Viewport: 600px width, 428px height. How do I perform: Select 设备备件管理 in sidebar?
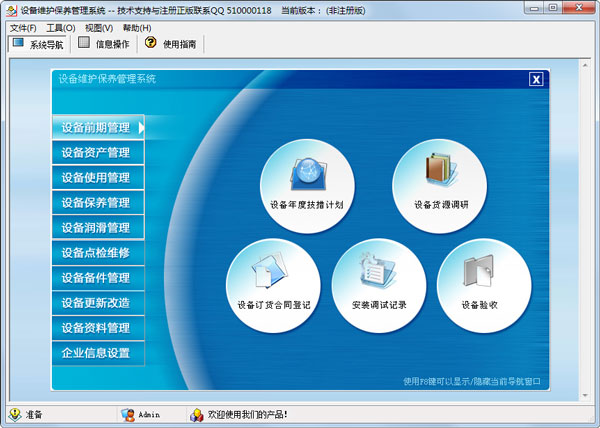coord(98,278)
